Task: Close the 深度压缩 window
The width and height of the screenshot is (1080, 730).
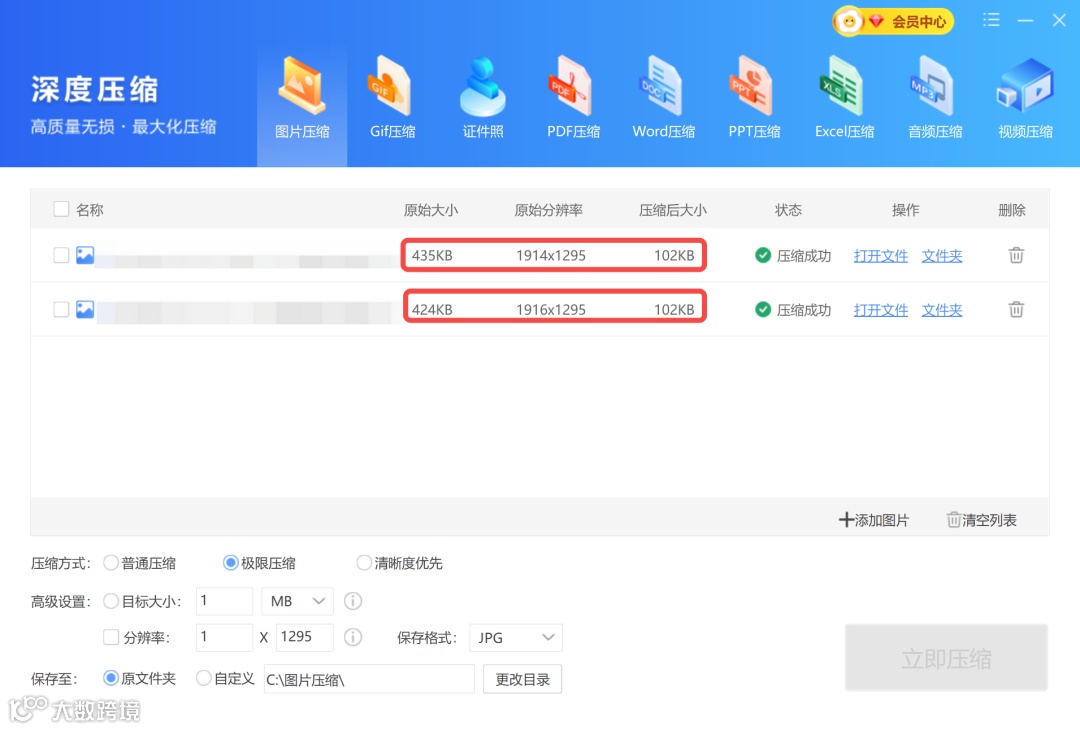Action: (x=1059, y=21)
